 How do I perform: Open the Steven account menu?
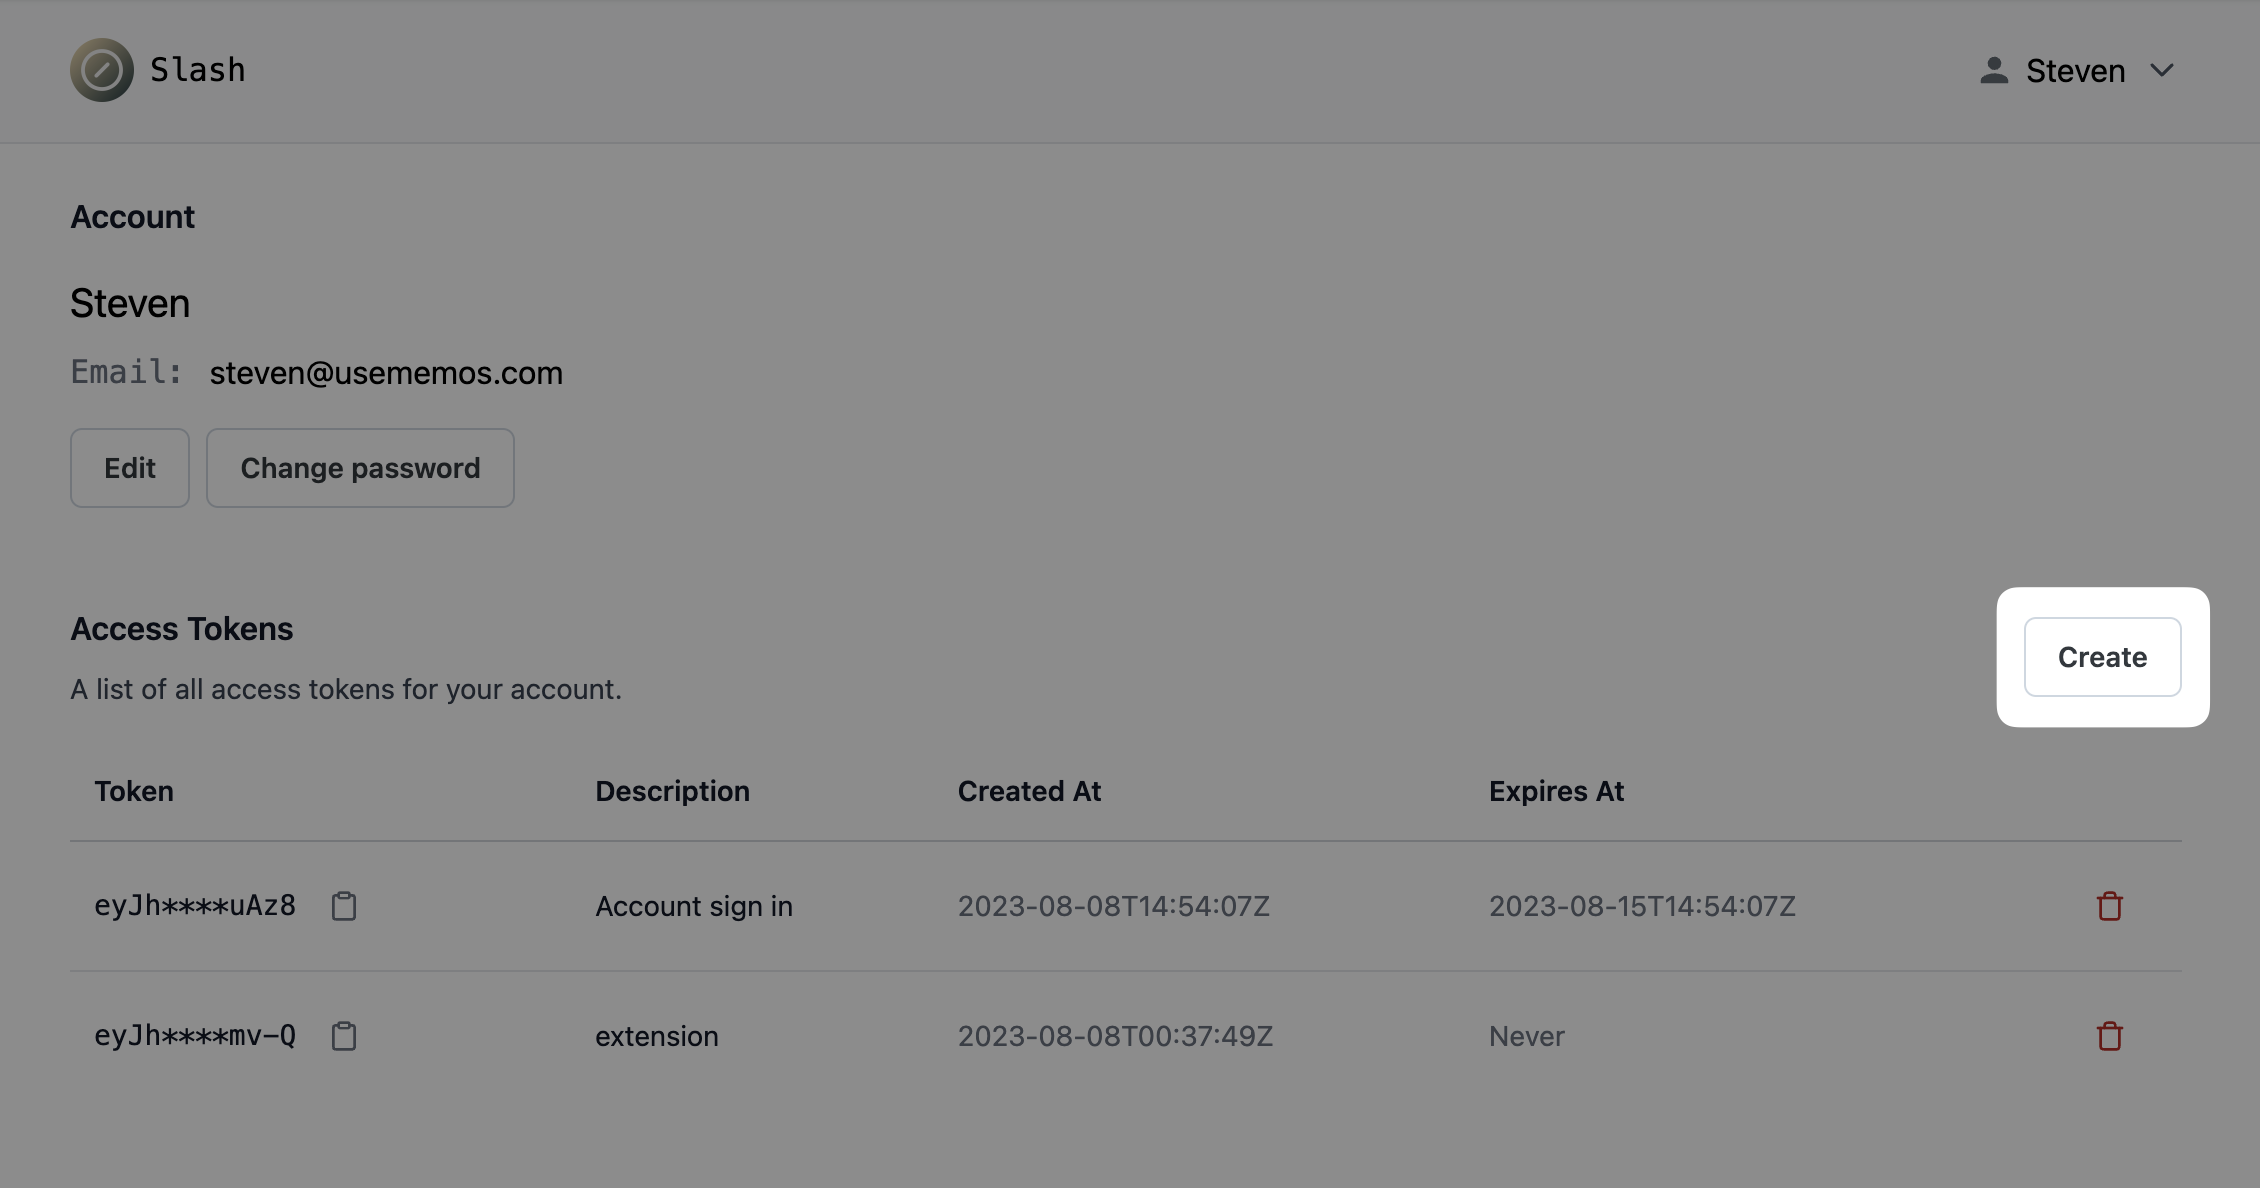point(2075,71)
